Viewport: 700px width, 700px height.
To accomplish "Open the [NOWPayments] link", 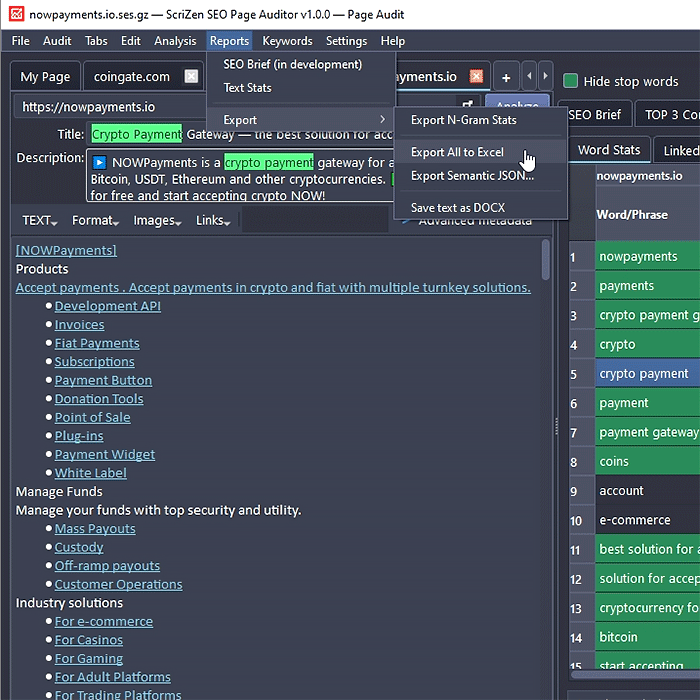I will (66, 250).
